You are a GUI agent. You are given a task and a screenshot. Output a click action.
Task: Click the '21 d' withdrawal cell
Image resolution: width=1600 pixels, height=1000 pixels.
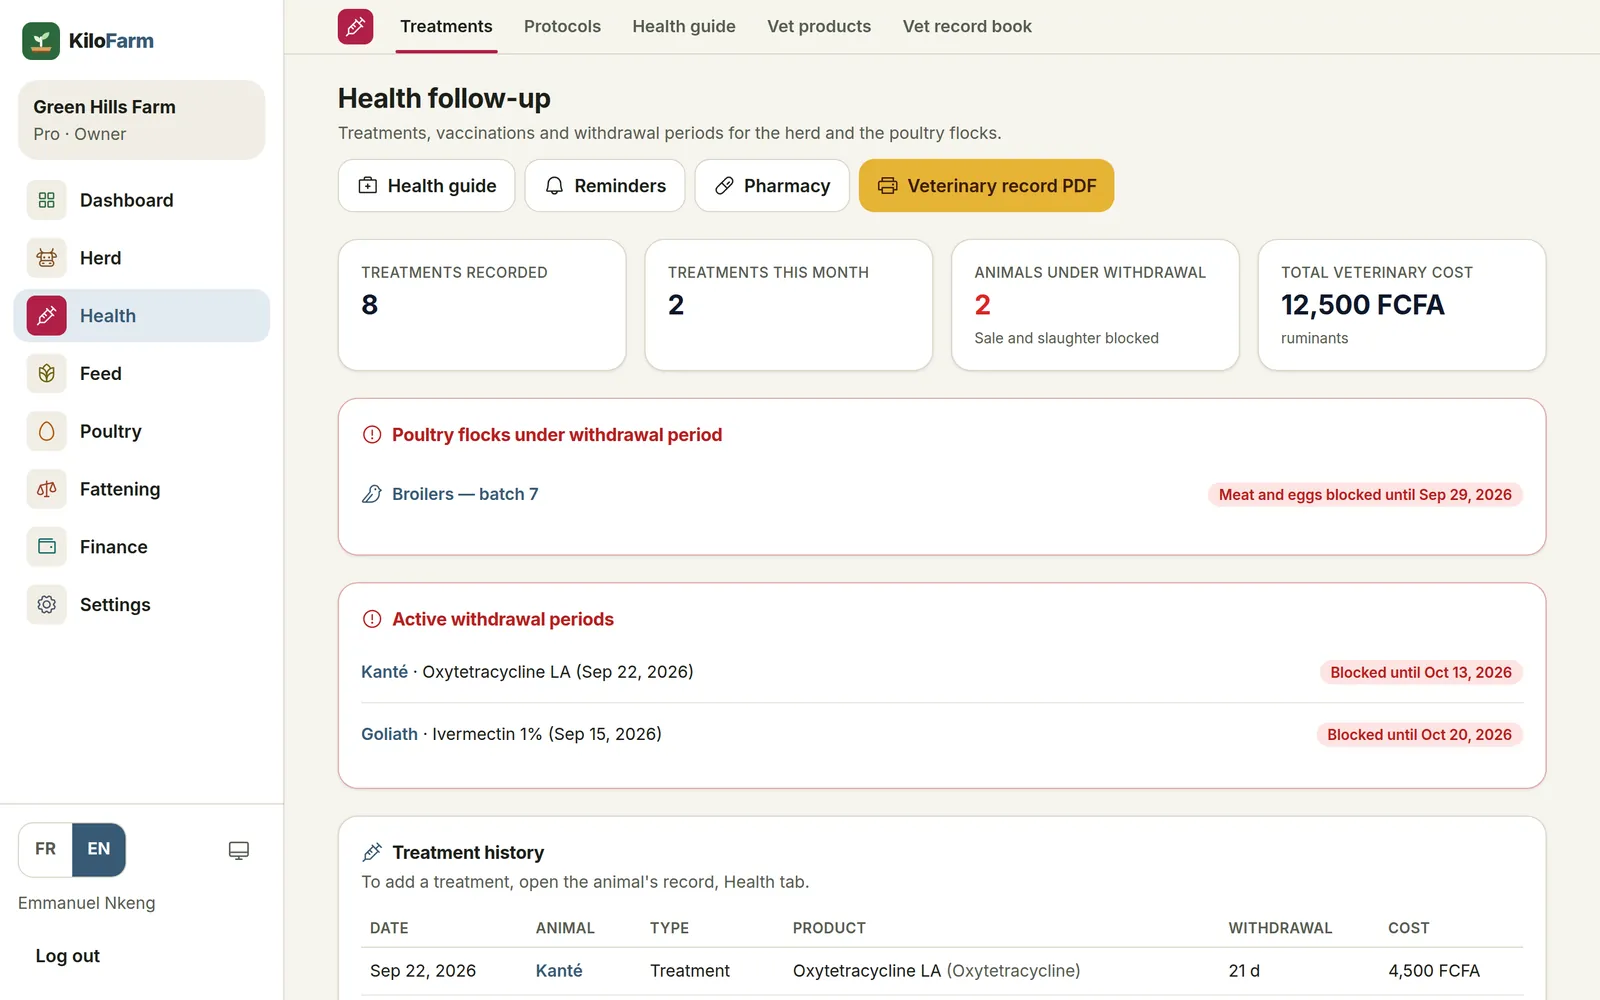click(1244, 971)
